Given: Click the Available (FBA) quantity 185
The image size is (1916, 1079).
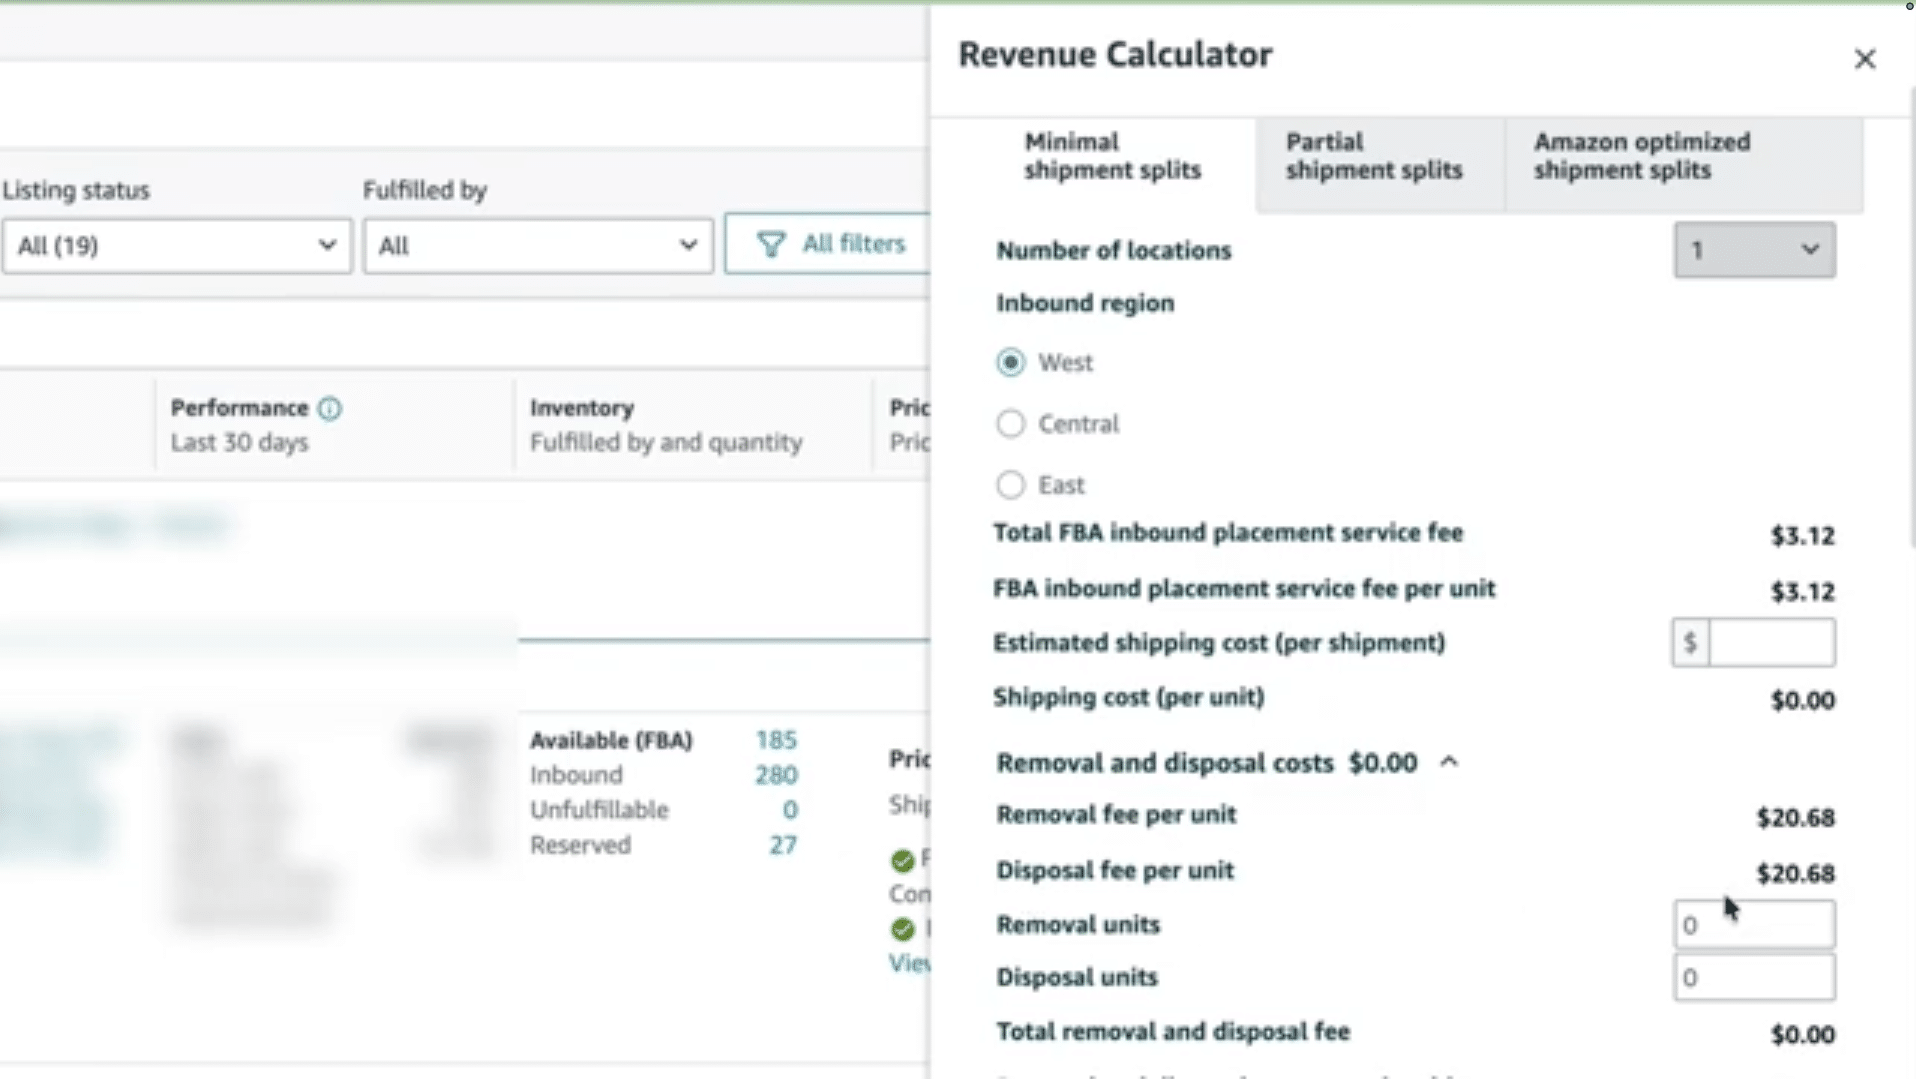Looking at the screenshot, I should tap(776, 740).
